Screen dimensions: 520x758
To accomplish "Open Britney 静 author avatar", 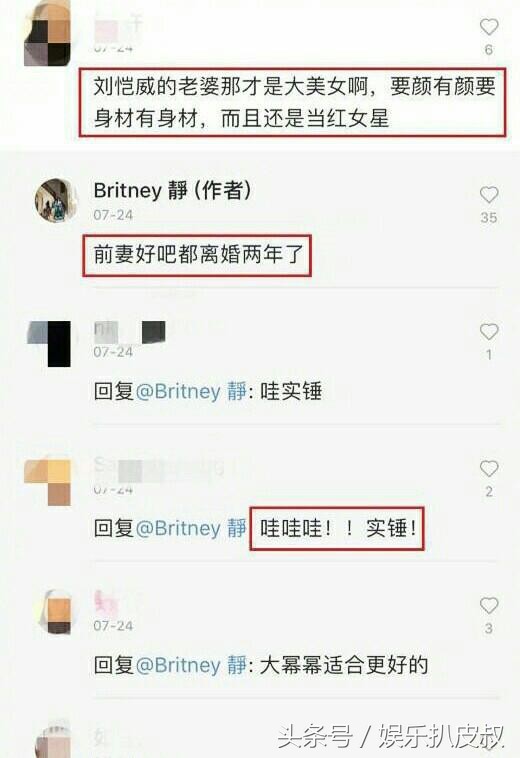I will pos(56,200).
